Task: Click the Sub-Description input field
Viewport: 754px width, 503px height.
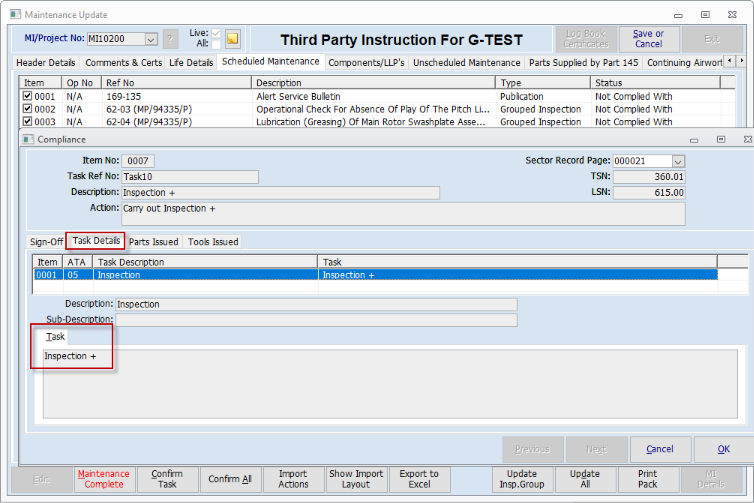Action: [316, 320]
